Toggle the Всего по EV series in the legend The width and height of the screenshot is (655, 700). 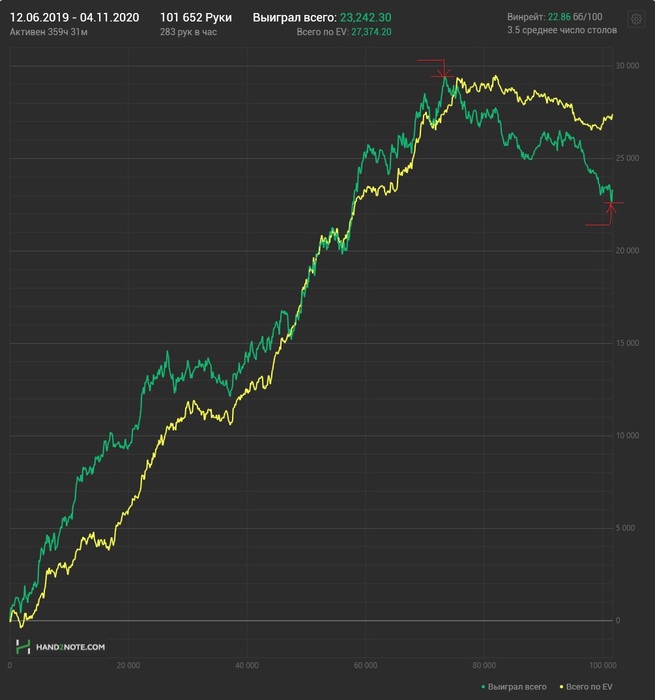(x=586, y=687)
